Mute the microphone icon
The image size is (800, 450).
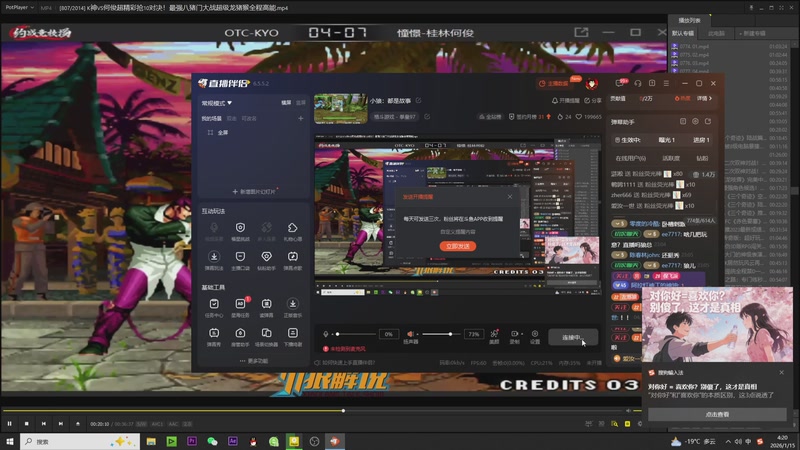pyautogui.click(x=326, y=334)
